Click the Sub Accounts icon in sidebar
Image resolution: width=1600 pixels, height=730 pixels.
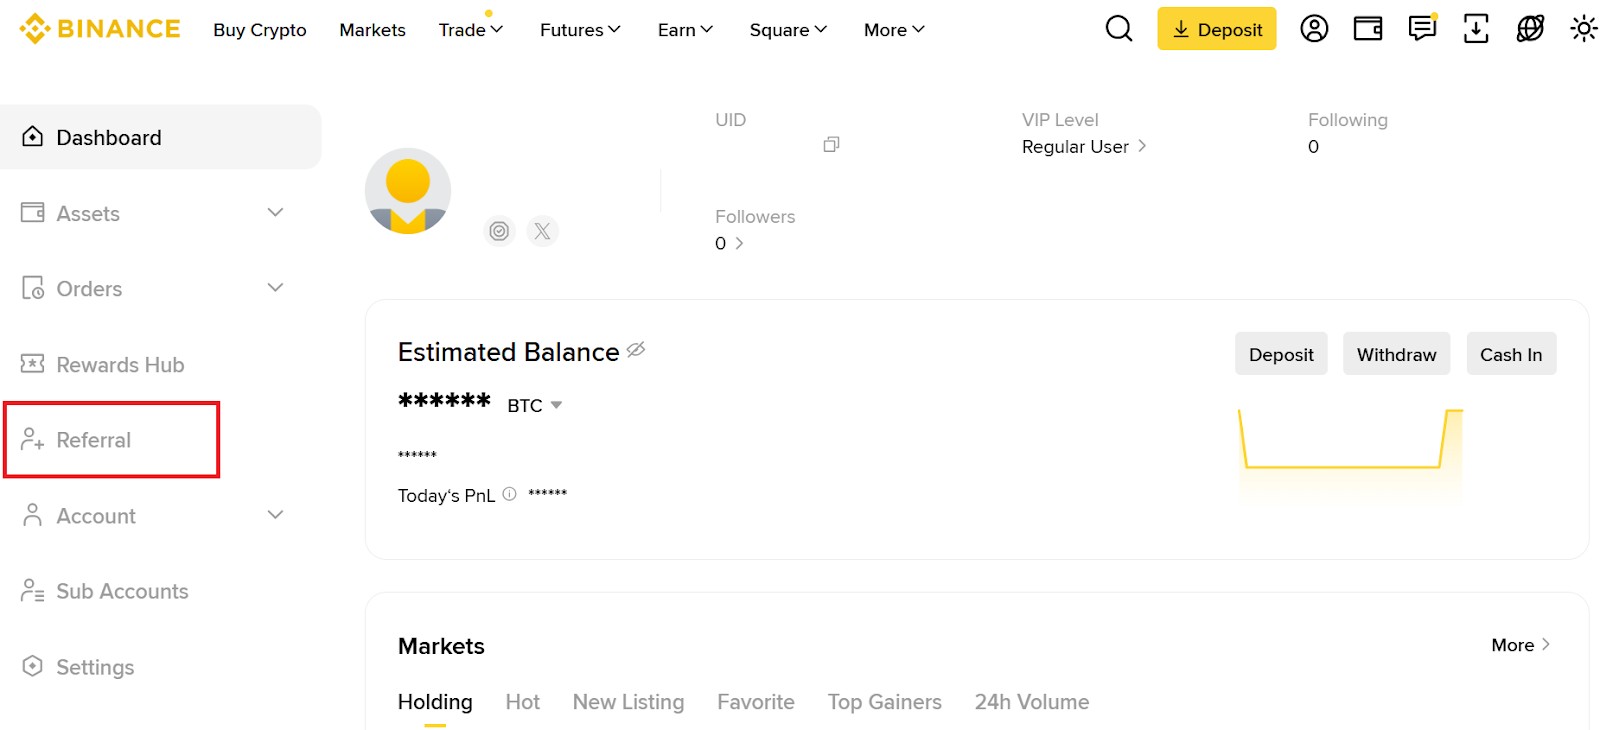click(33, 590)
